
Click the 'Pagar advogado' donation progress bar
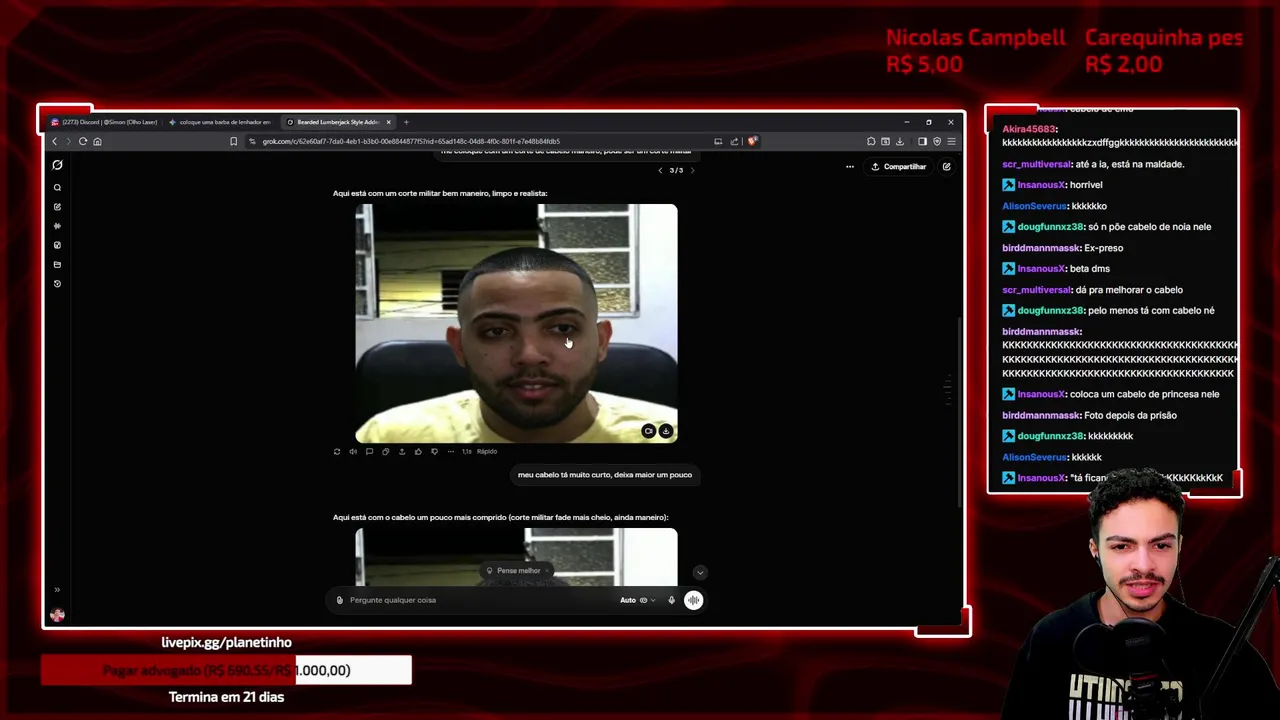tap(226, 670)
